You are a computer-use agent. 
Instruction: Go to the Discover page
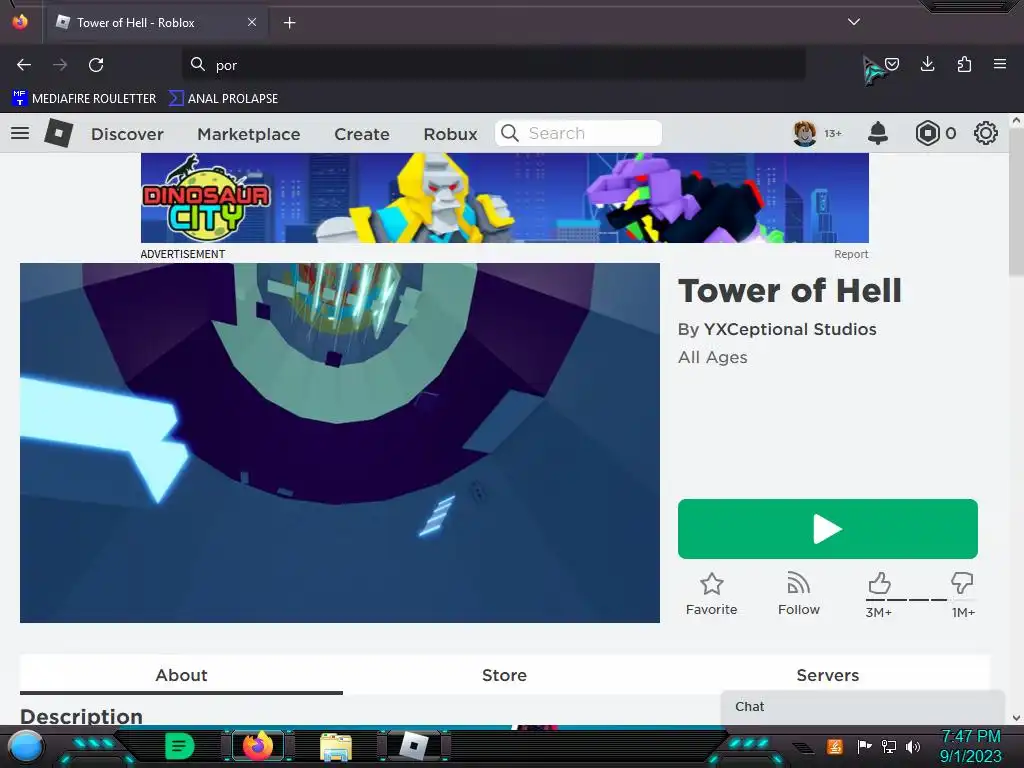coord(127,134)
